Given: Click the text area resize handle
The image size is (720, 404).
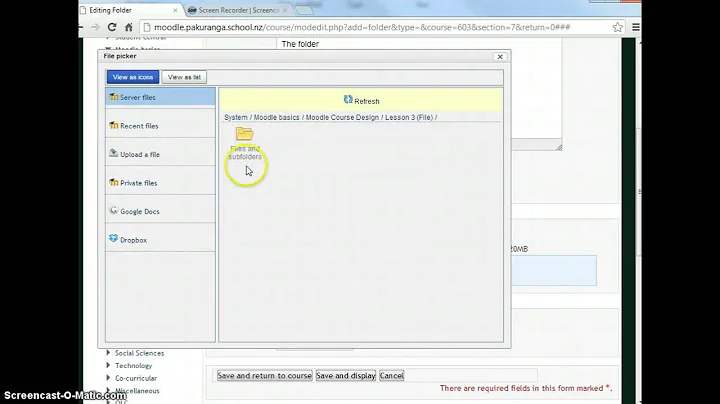Looking at the screenshot, I should tap(559, 147).
